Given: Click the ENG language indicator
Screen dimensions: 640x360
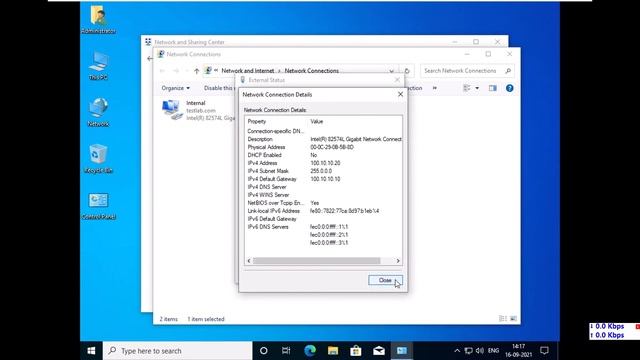Looking at the screenshot, I should click(493, 351).
